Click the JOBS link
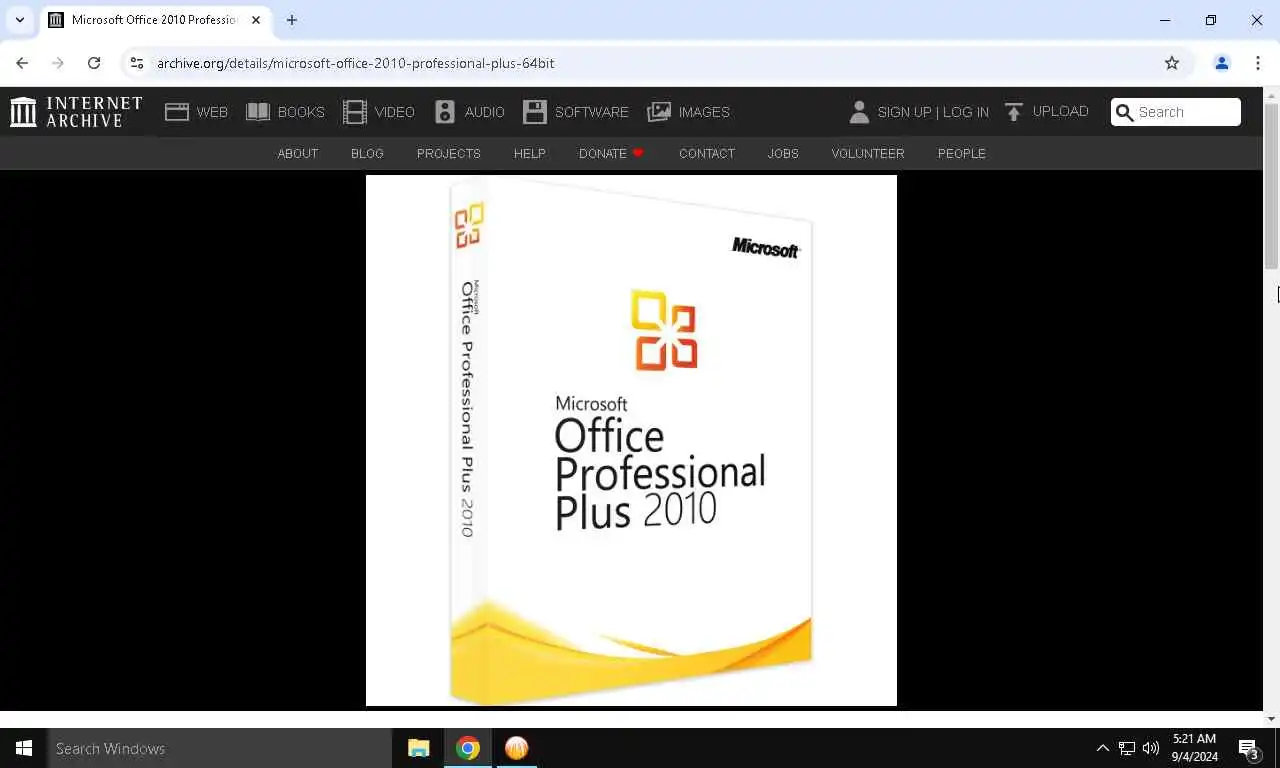The image size is (1280, 768). click(783, 153)
